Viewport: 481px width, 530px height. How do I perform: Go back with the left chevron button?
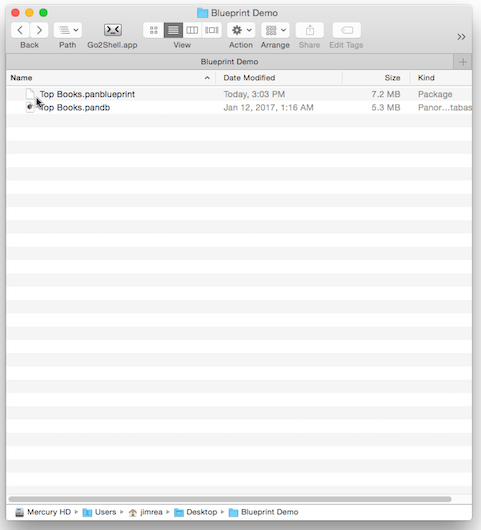tap(20, 30)
